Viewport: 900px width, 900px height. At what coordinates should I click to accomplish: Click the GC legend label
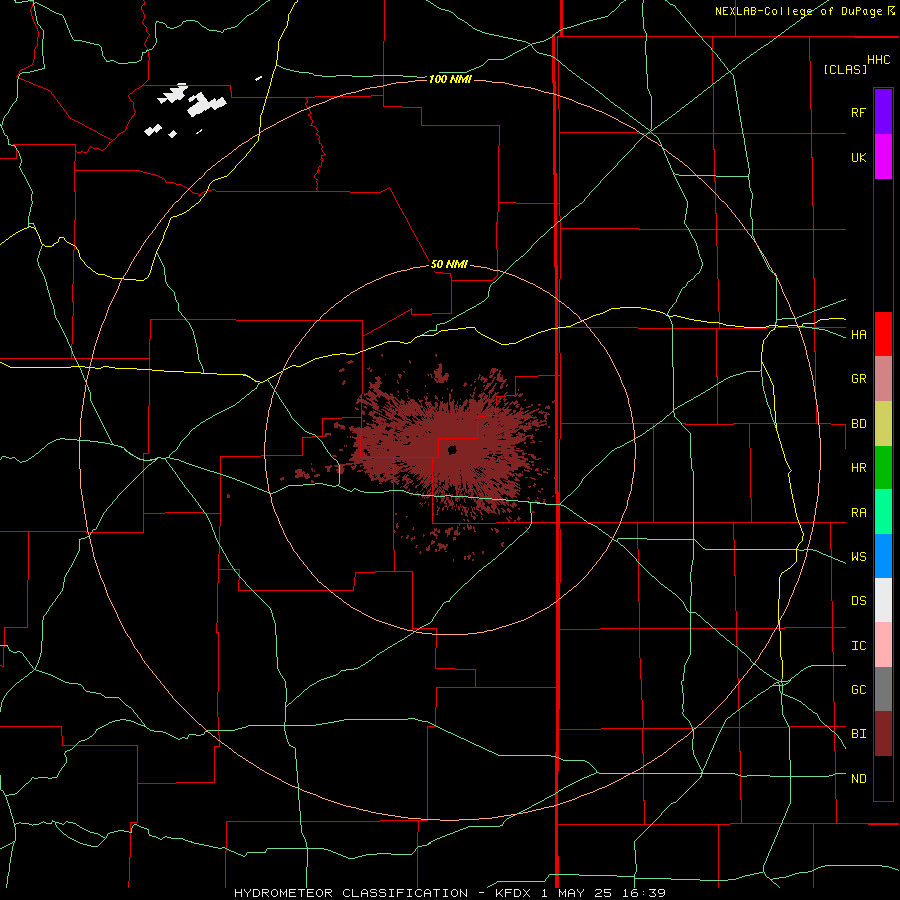pos(858,690)
